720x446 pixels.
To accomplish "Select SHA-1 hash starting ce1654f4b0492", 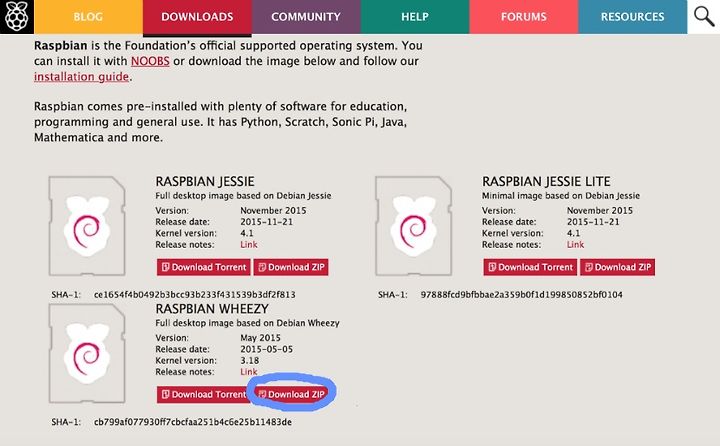I will pos(195,294).
